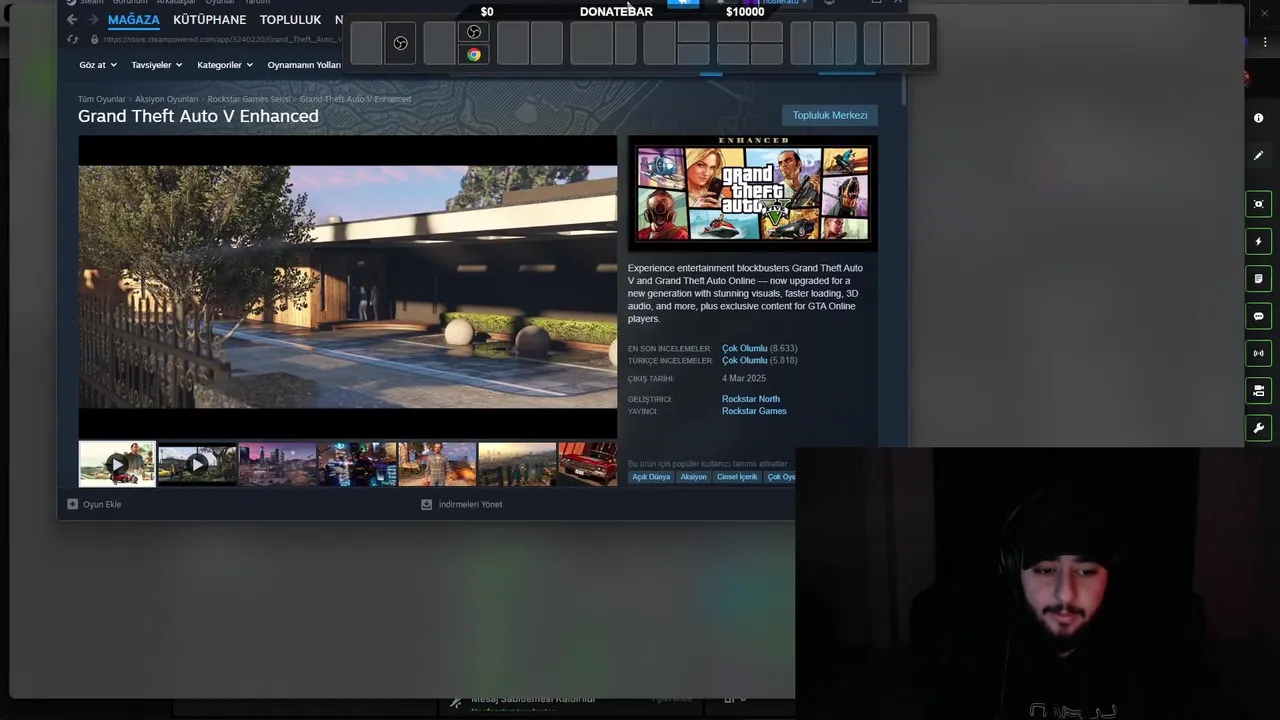Click the Chrome icon in the window-switcher overlay

pos(474,55)
